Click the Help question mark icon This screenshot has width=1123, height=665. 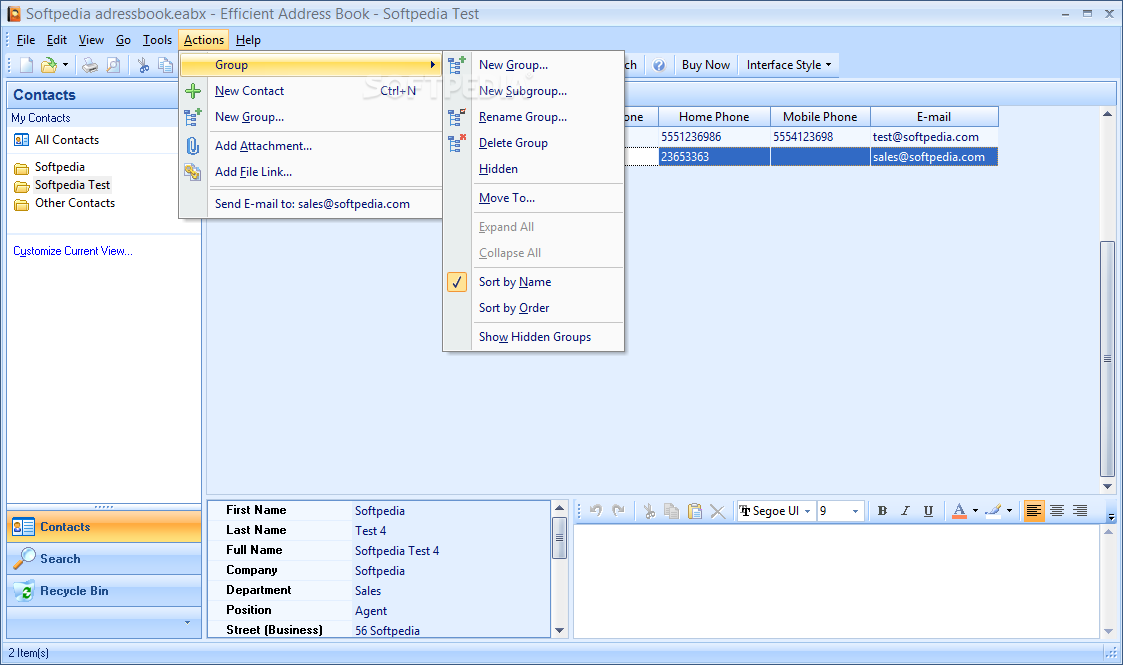click(x=659, y=65)
